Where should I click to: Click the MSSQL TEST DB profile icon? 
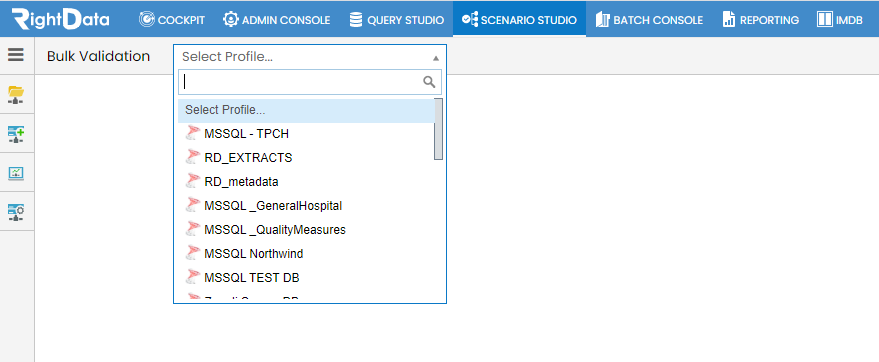(x=193, y=277)
